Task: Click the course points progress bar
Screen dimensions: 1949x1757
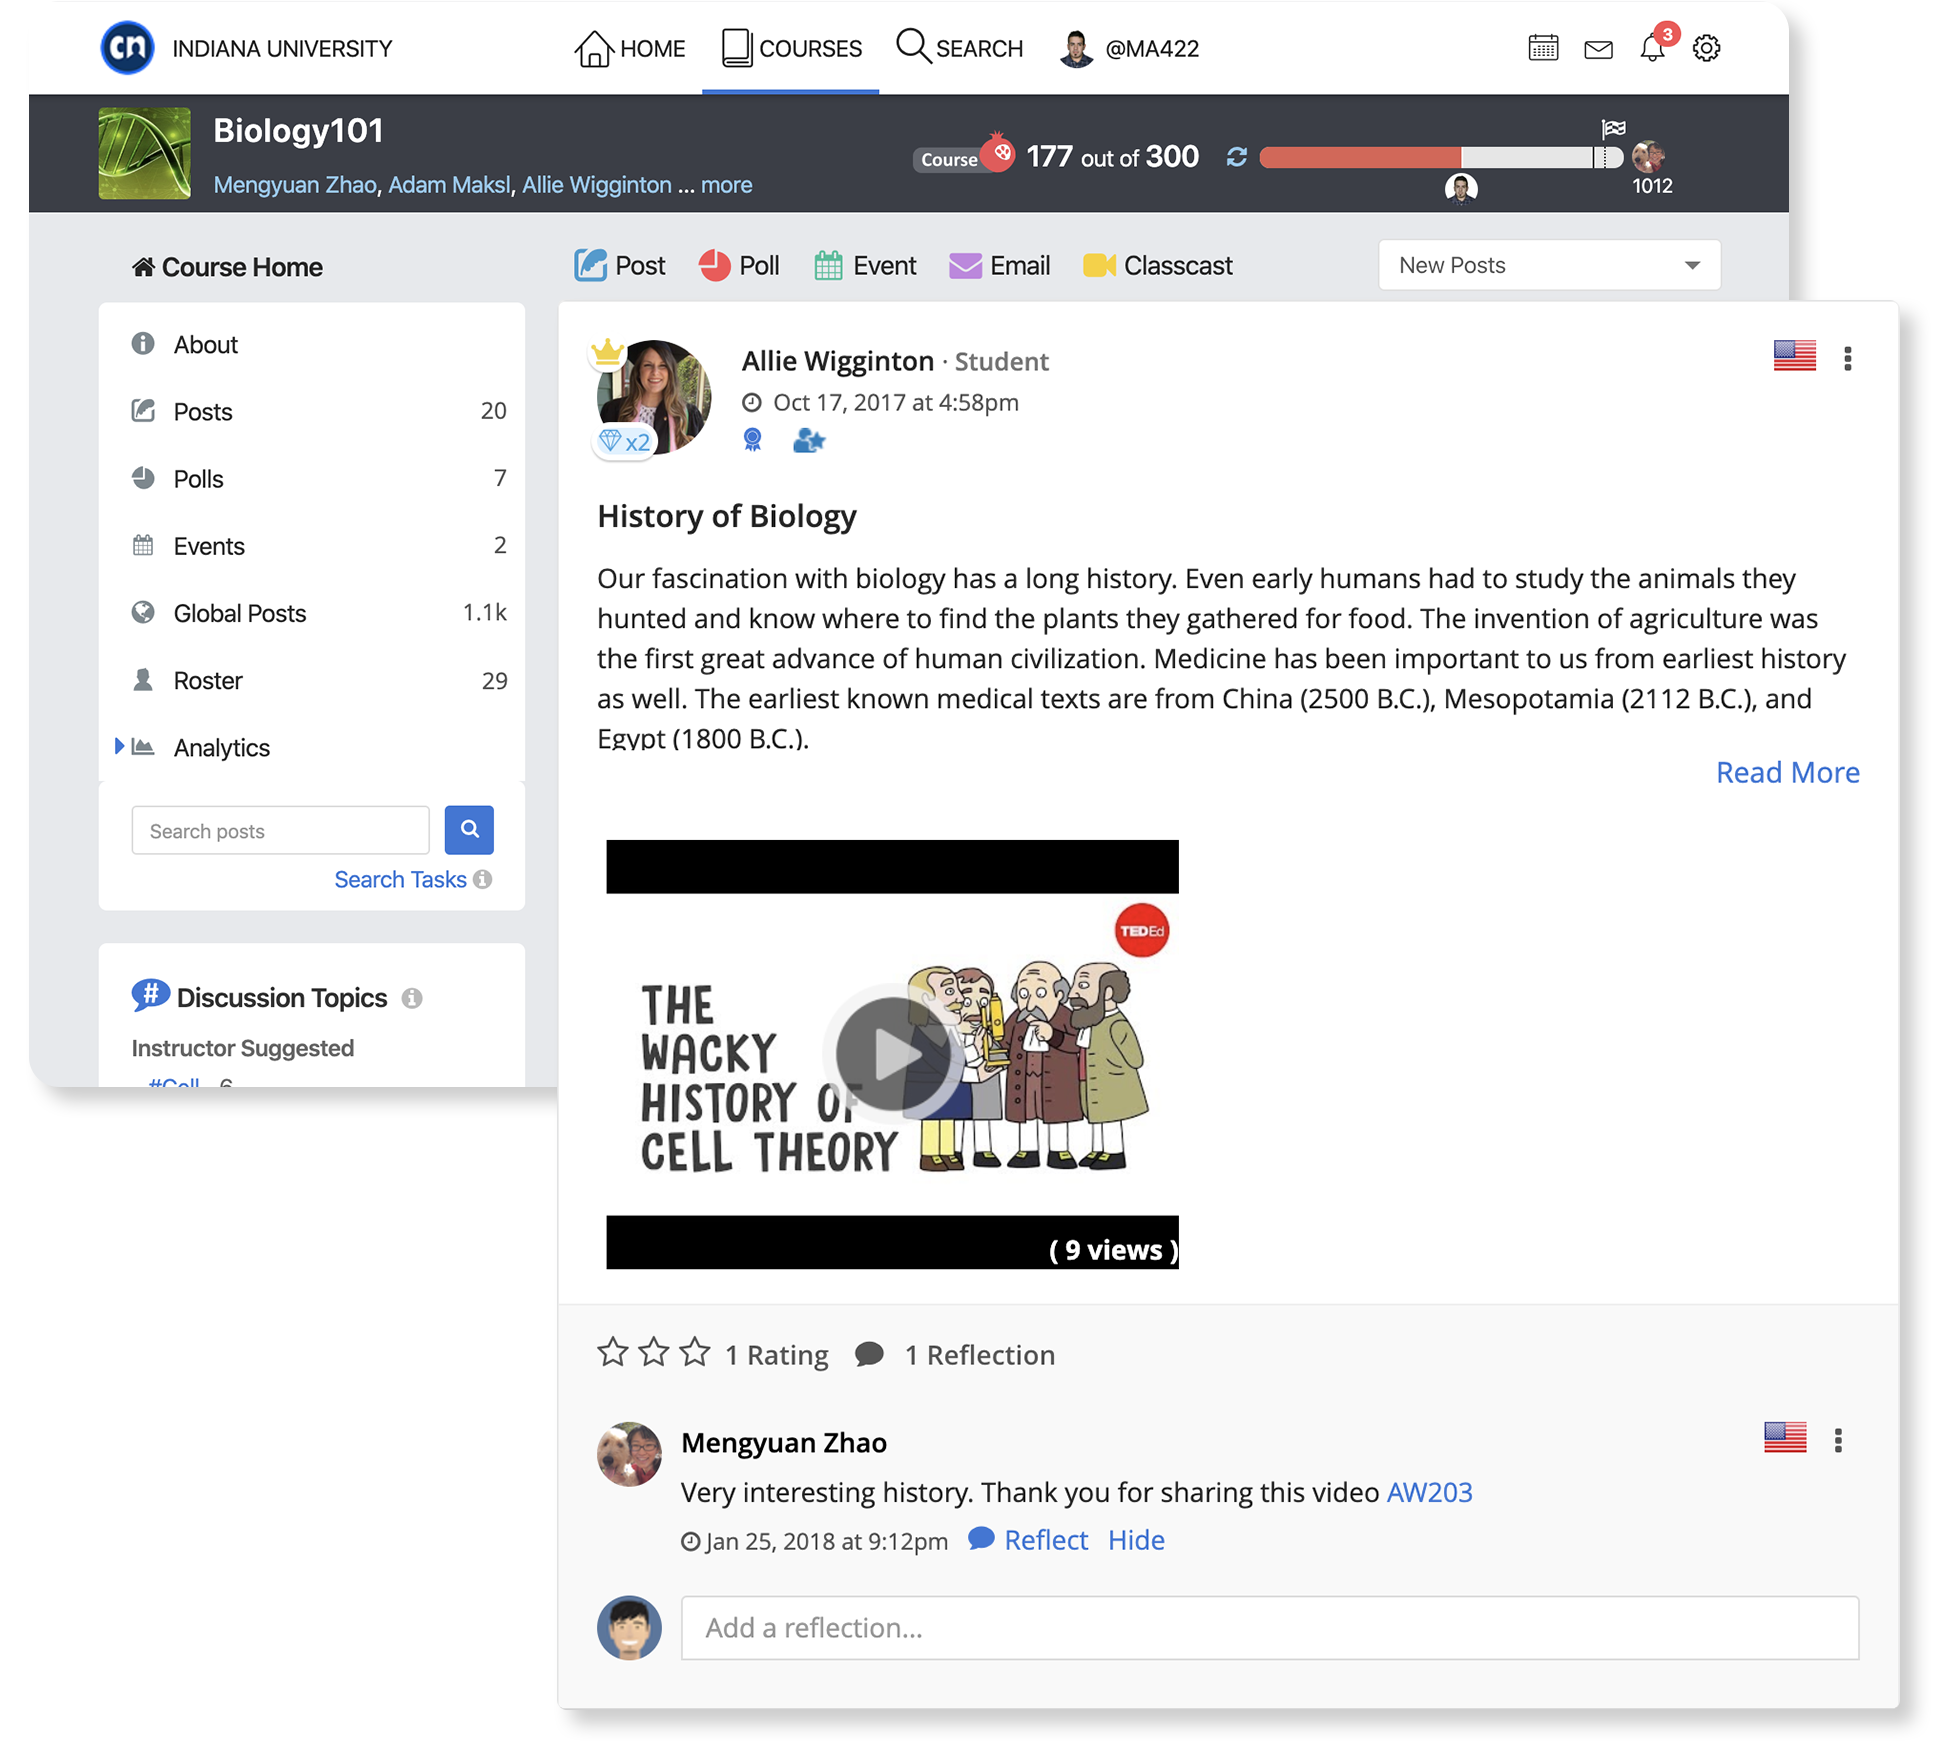Action: pyautogui.click(x=1440, y=157)
